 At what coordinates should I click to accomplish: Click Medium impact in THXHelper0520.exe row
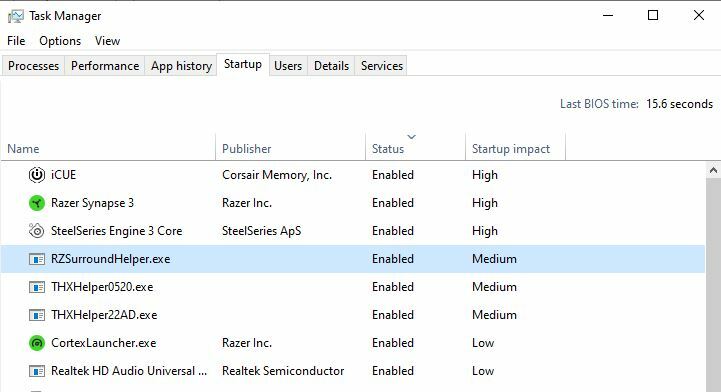[494, 287]
